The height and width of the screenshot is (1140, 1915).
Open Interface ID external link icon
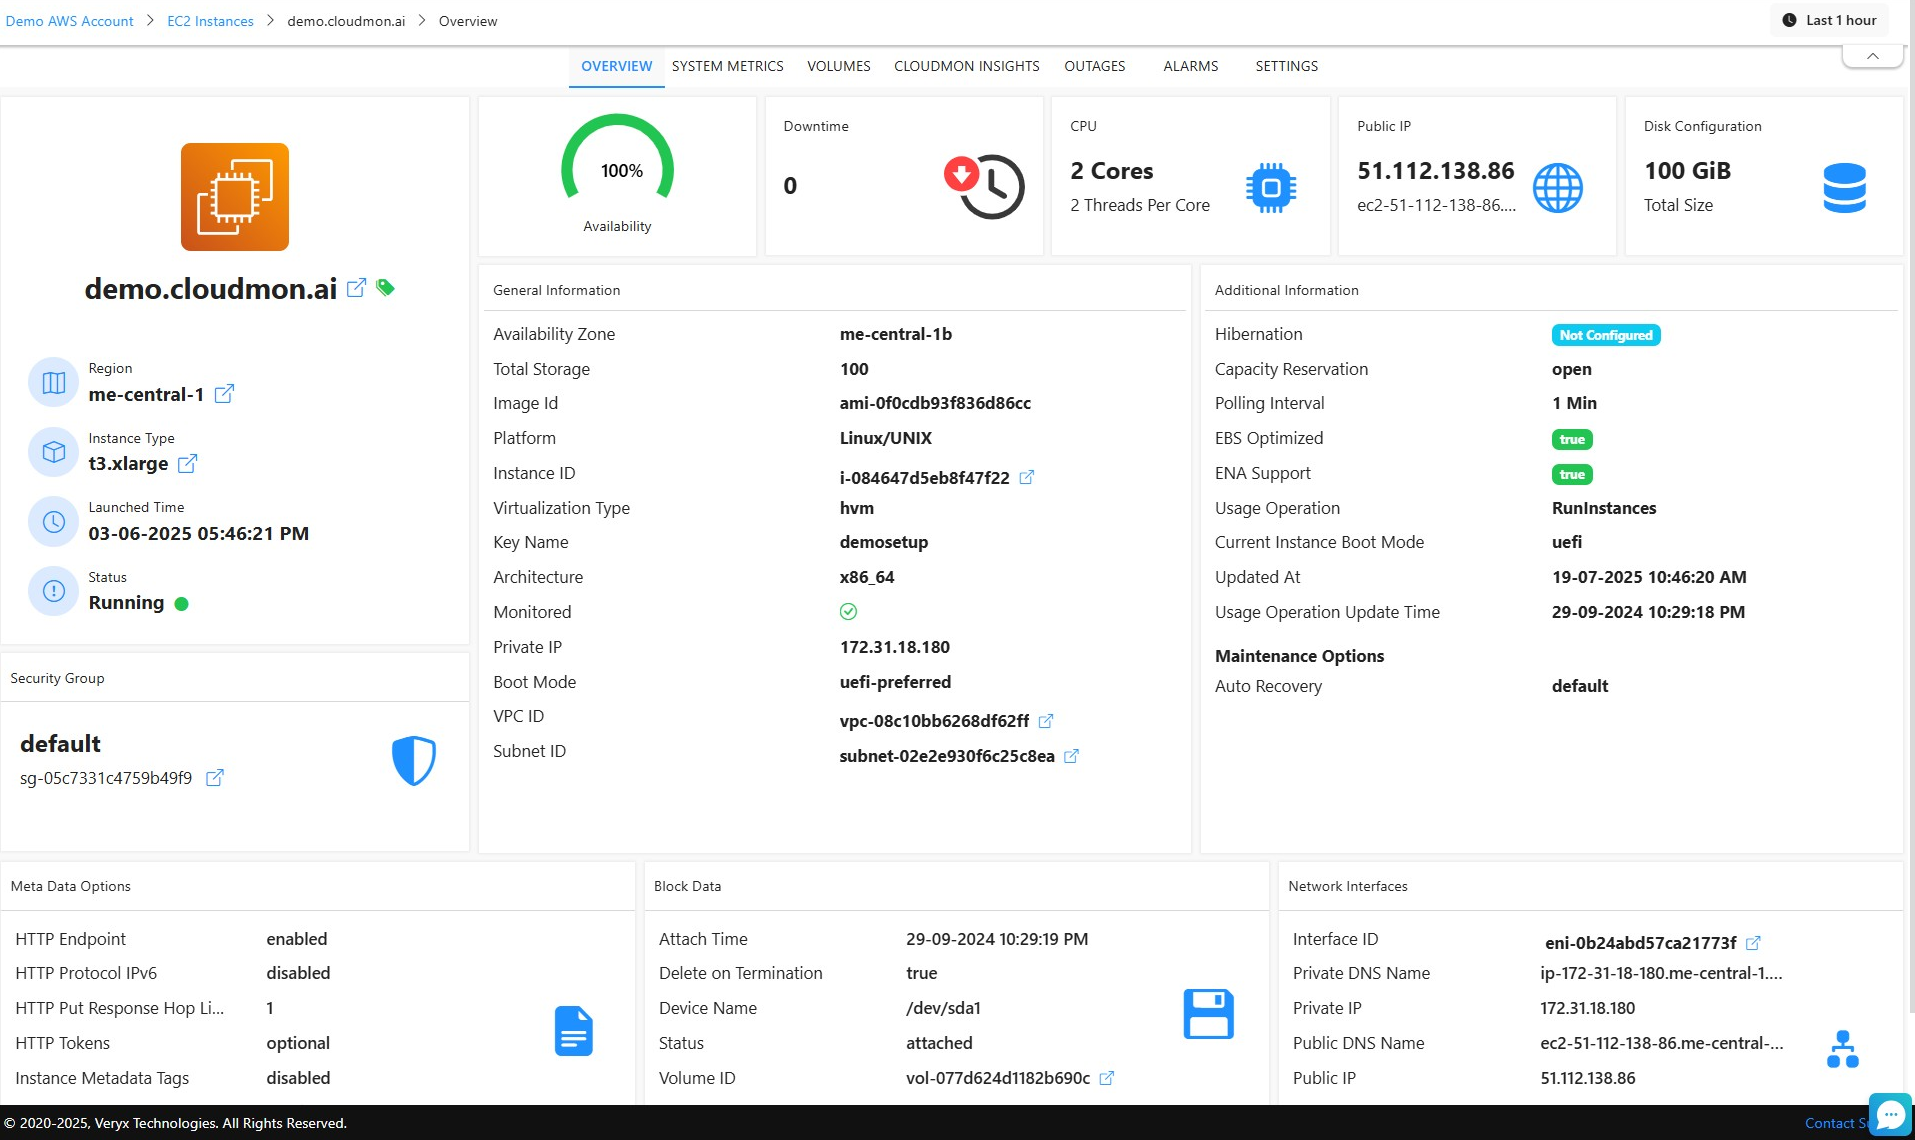(x=1753, y=943)
